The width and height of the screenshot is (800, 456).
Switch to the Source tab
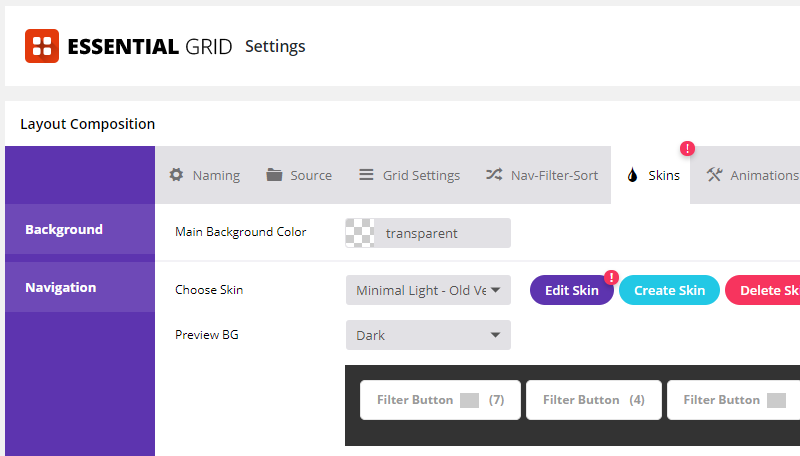coord(299,175)
